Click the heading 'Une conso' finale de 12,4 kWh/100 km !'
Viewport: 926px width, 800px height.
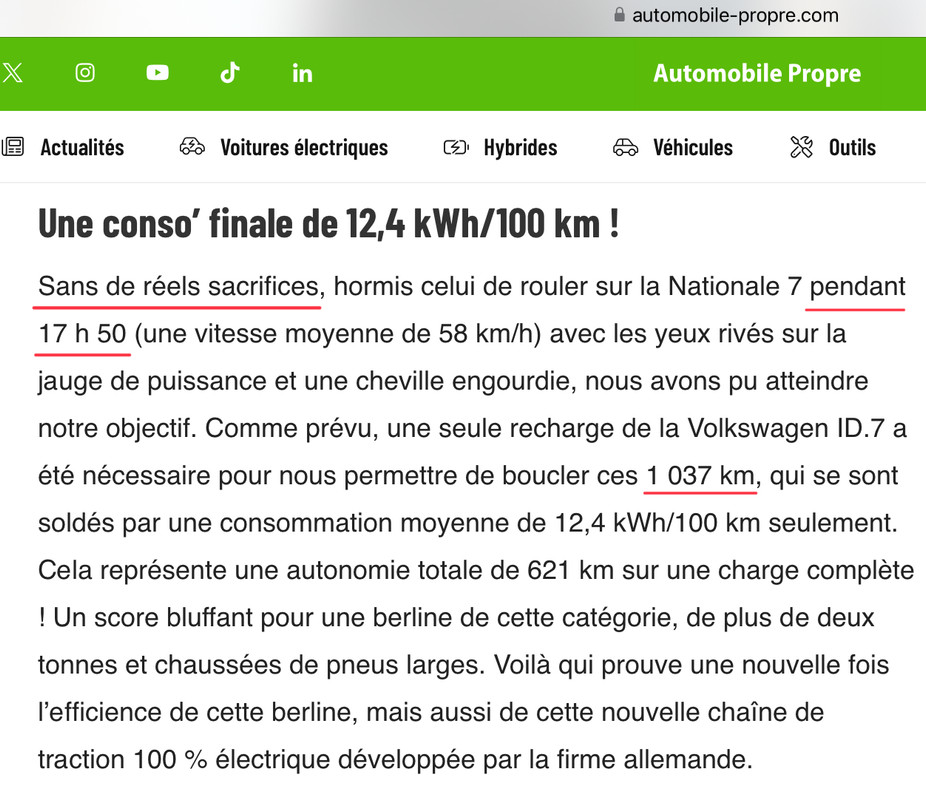(x=329, y=224)
